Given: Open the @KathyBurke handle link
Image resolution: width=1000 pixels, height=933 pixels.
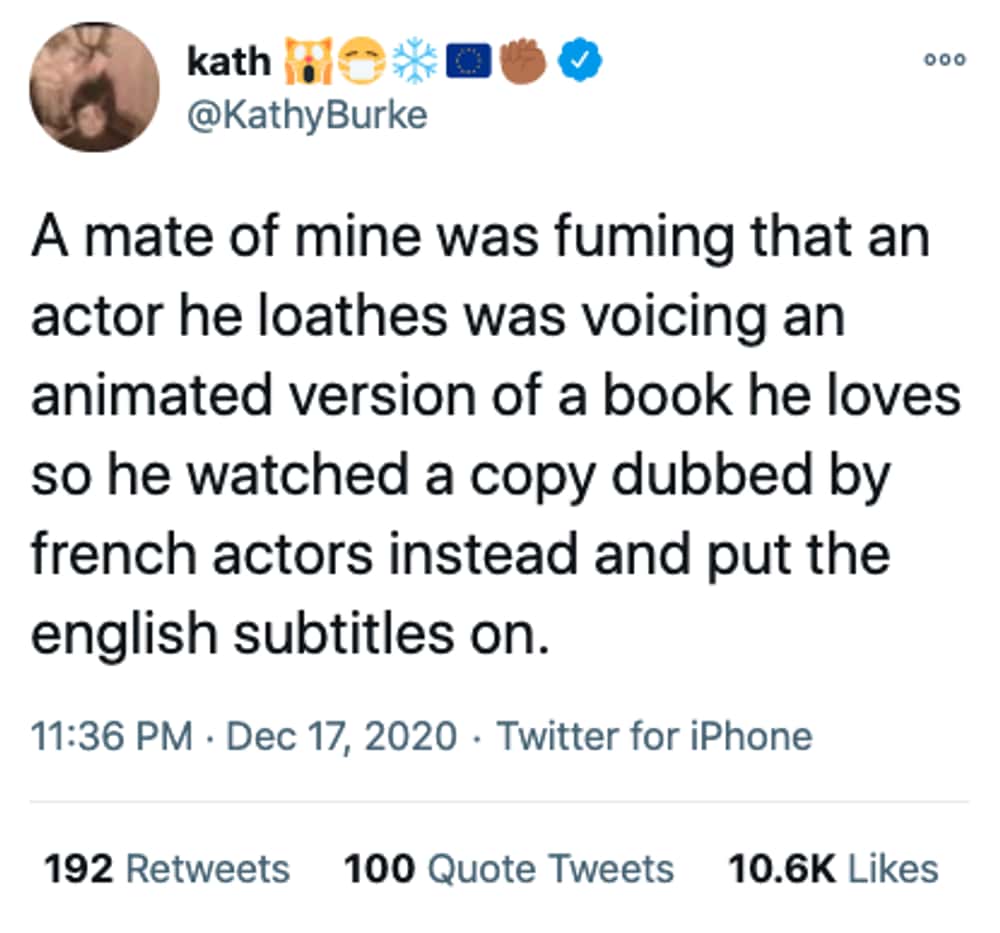Looking at the screenshot, I should (x=307, y=116).
